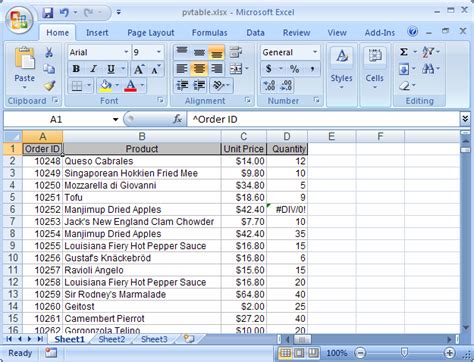Cut the selection with scissors icon
This screenshot has width=474, height=362.
point(49,52)
